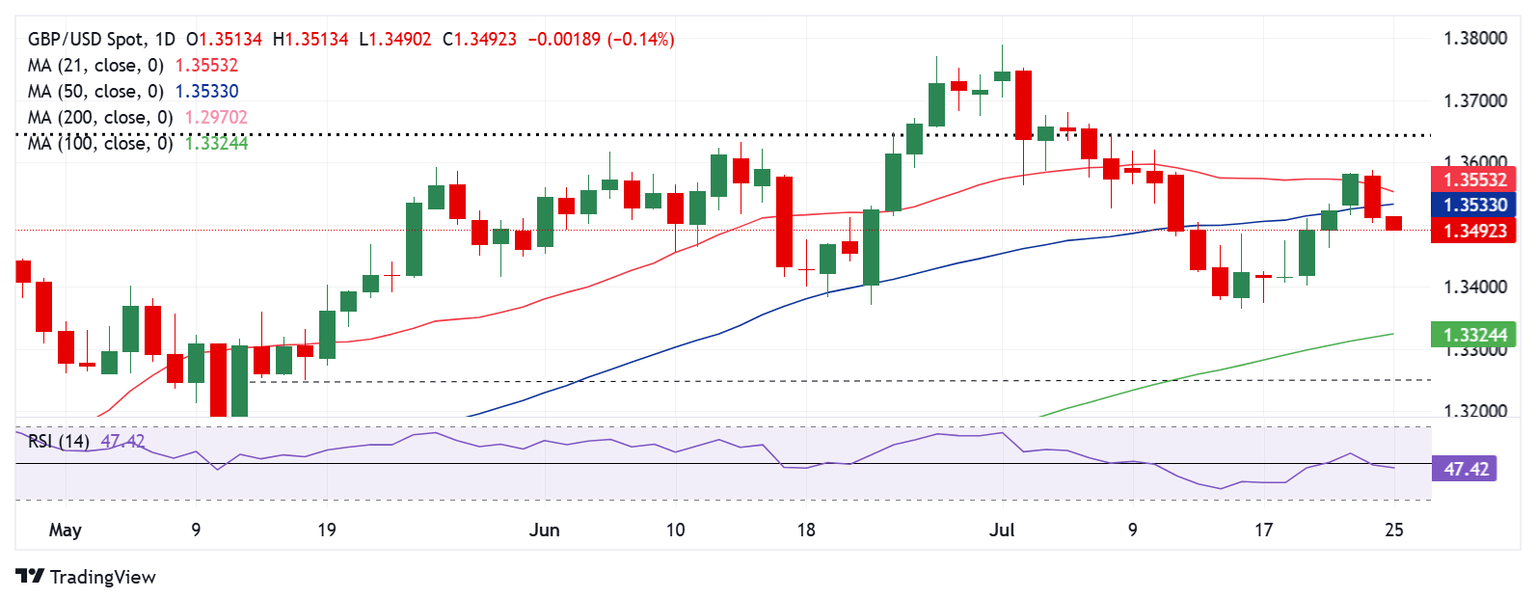This screenshot has width=1536, height=603.
Task: Click the purple 47.42 RSI value tag
Action: pos(1466,467)
